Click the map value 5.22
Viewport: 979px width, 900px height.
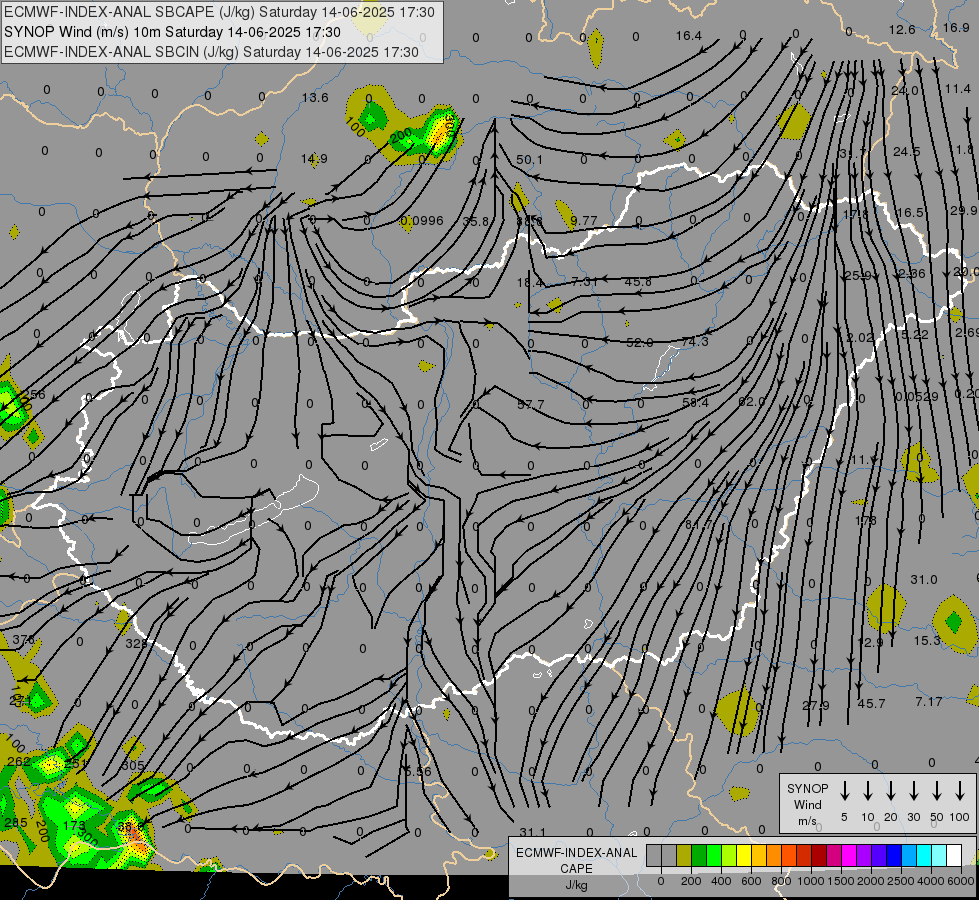point(915,334)
